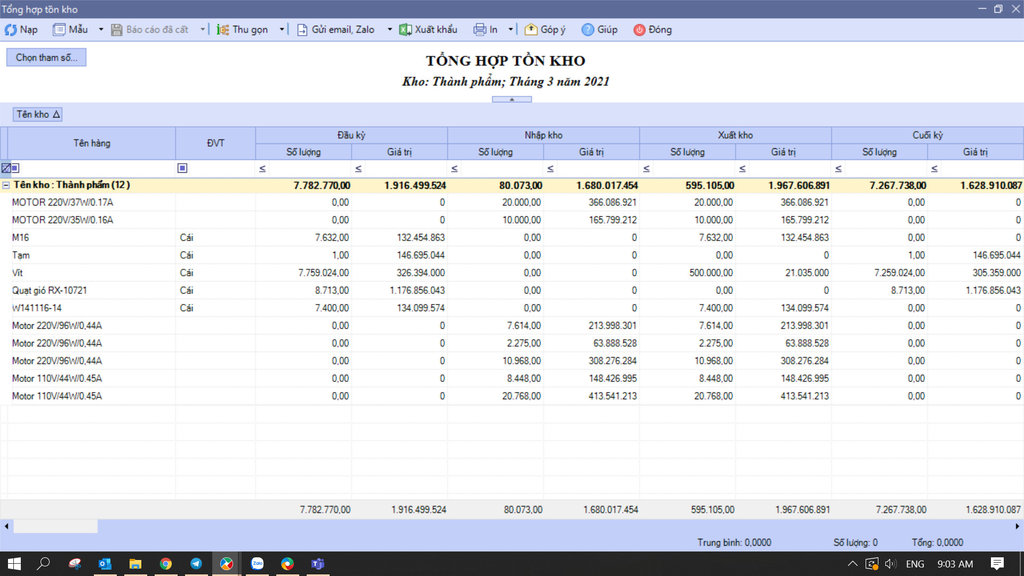Click the Đóng close report button

pos(652,30)
